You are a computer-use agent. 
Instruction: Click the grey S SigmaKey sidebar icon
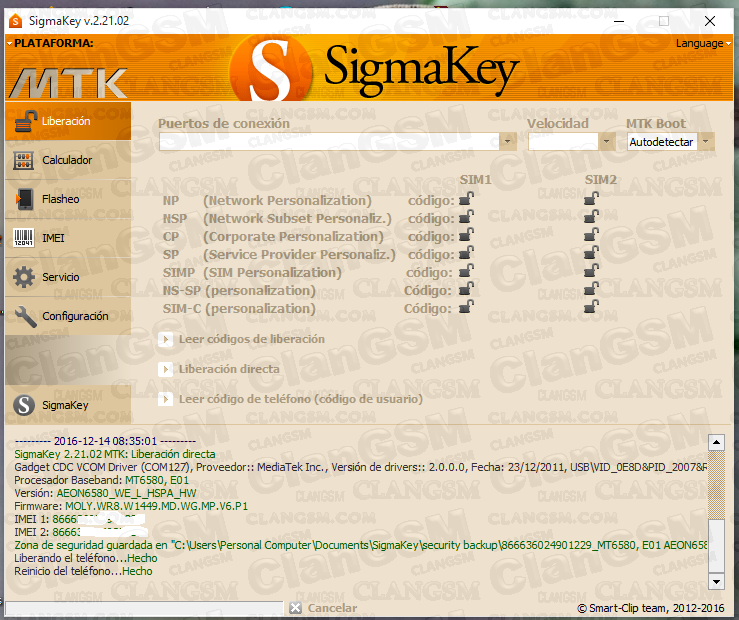24,405
